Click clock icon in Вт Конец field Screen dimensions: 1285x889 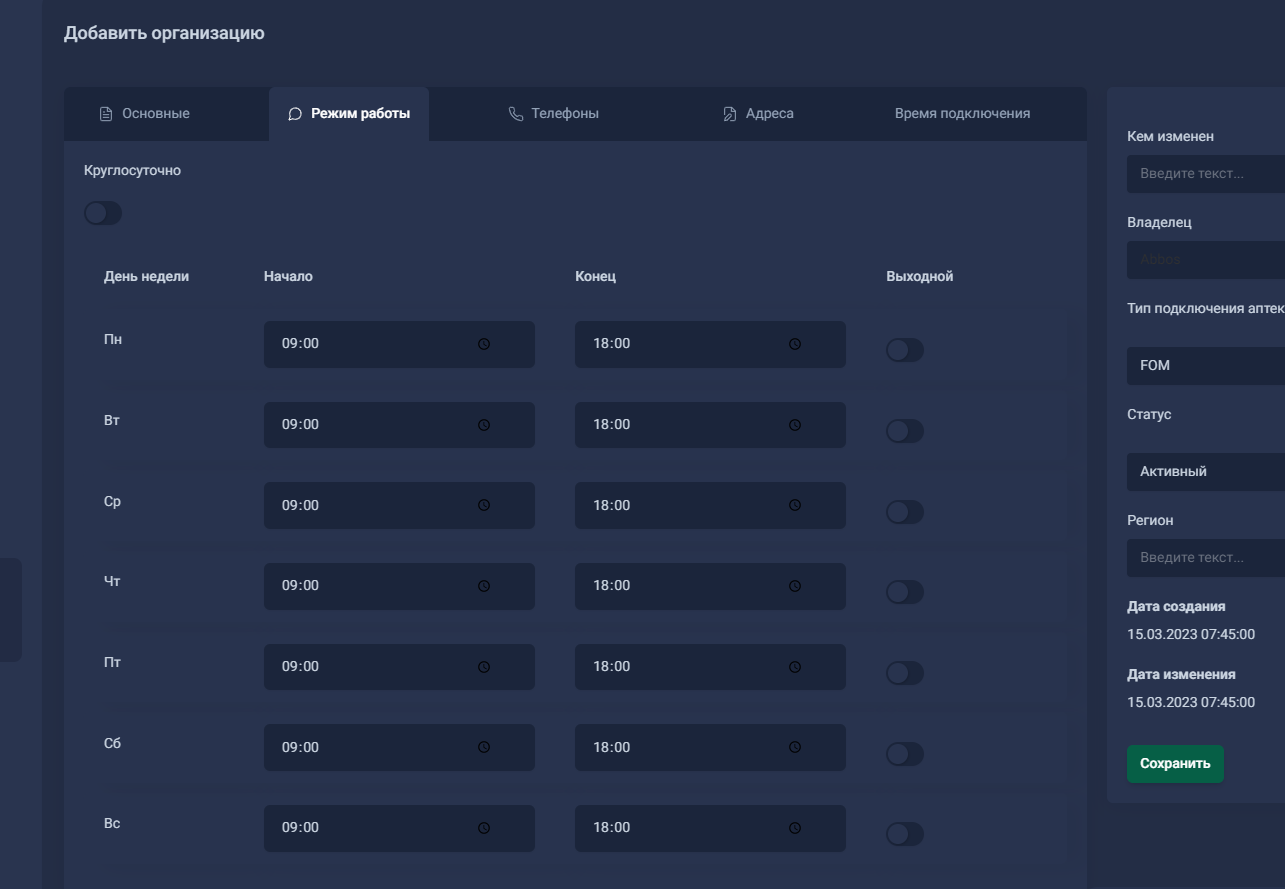click(x=795, y=424)
